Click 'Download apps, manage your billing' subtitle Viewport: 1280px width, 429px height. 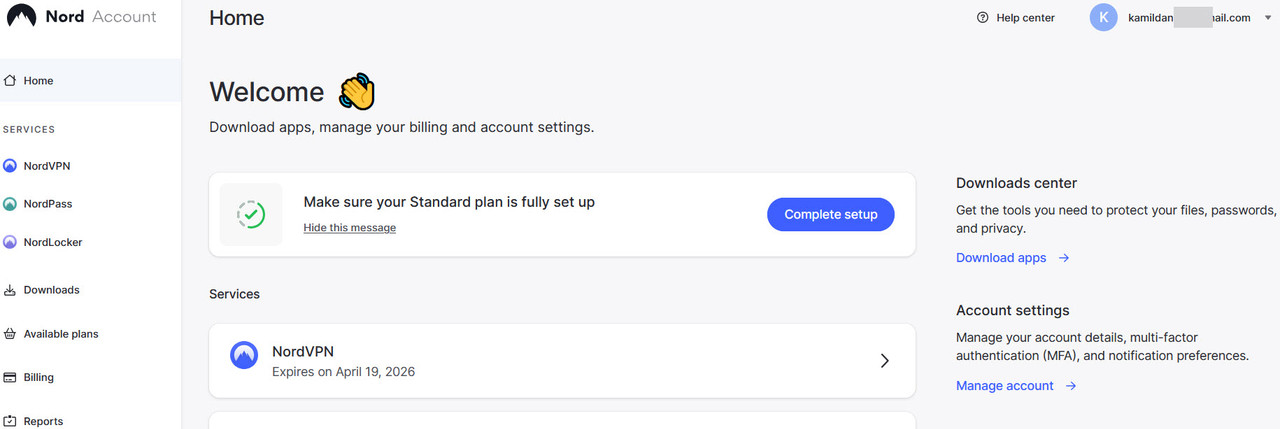(x=401, y=128)
